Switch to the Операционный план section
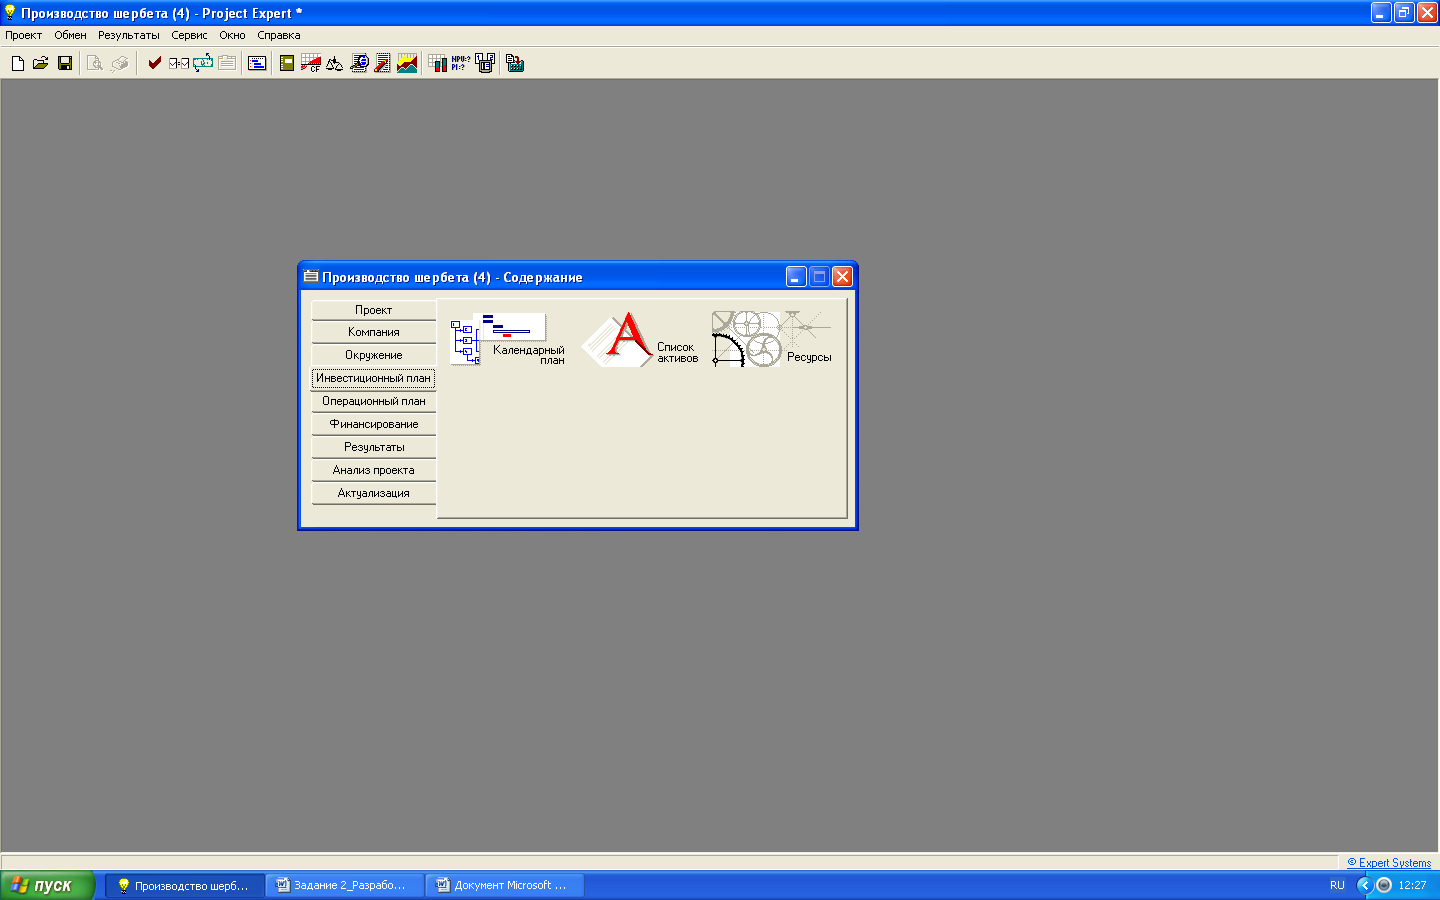The width and height of the screenshot is (1440, 900). (373, 401)
